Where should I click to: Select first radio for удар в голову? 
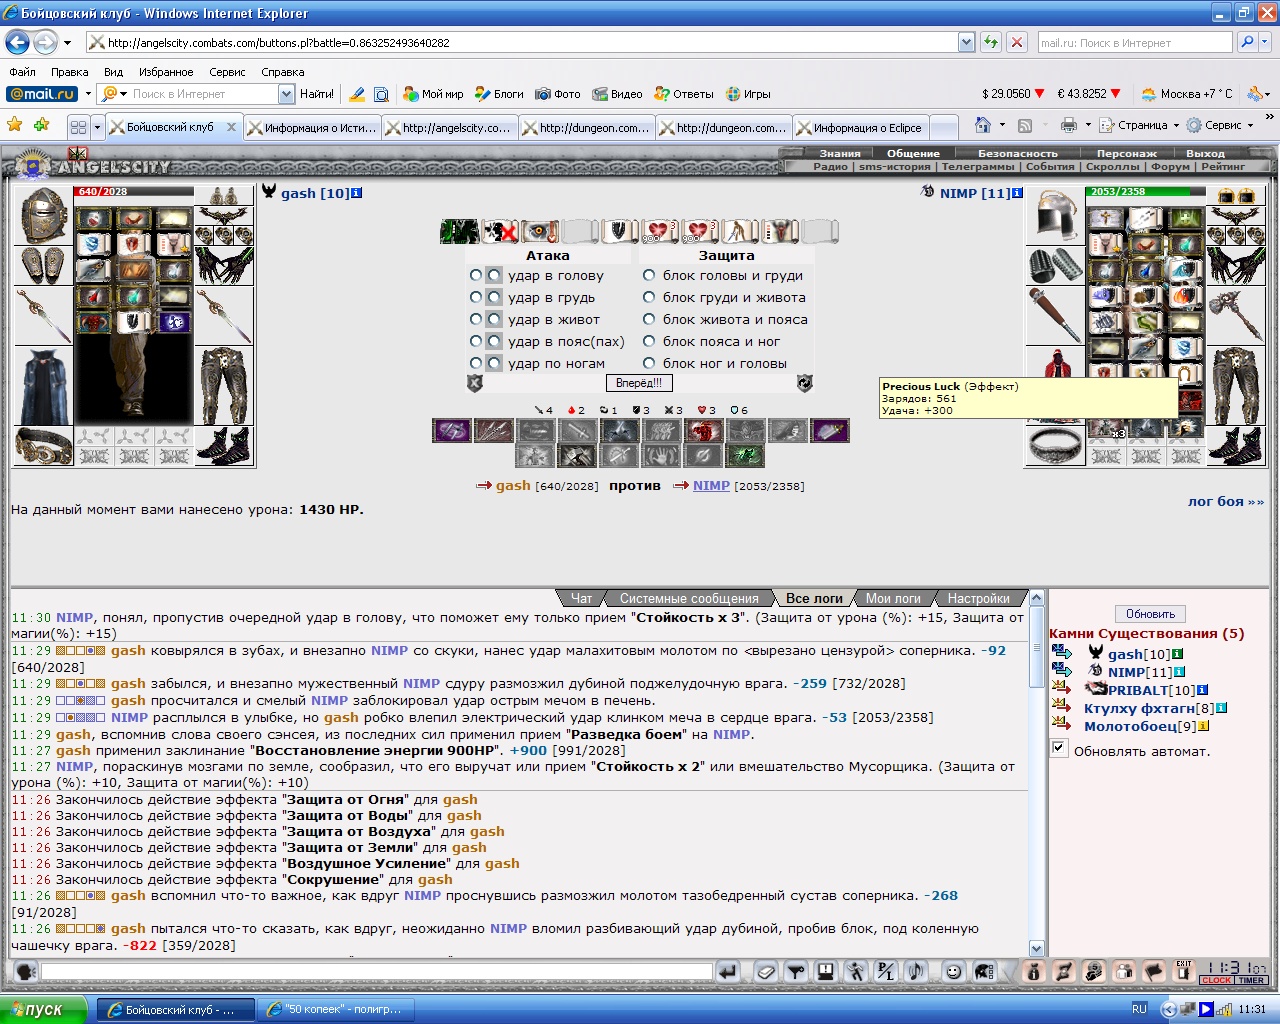pyautogui.click(x=476, y=275)
